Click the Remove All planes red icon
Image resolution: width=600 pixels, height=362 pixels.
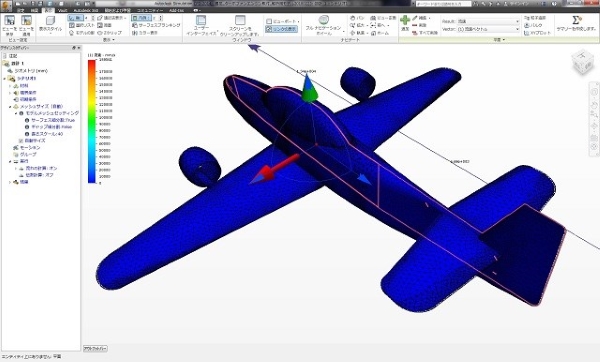pyautogui.click(x=415, y=33)
